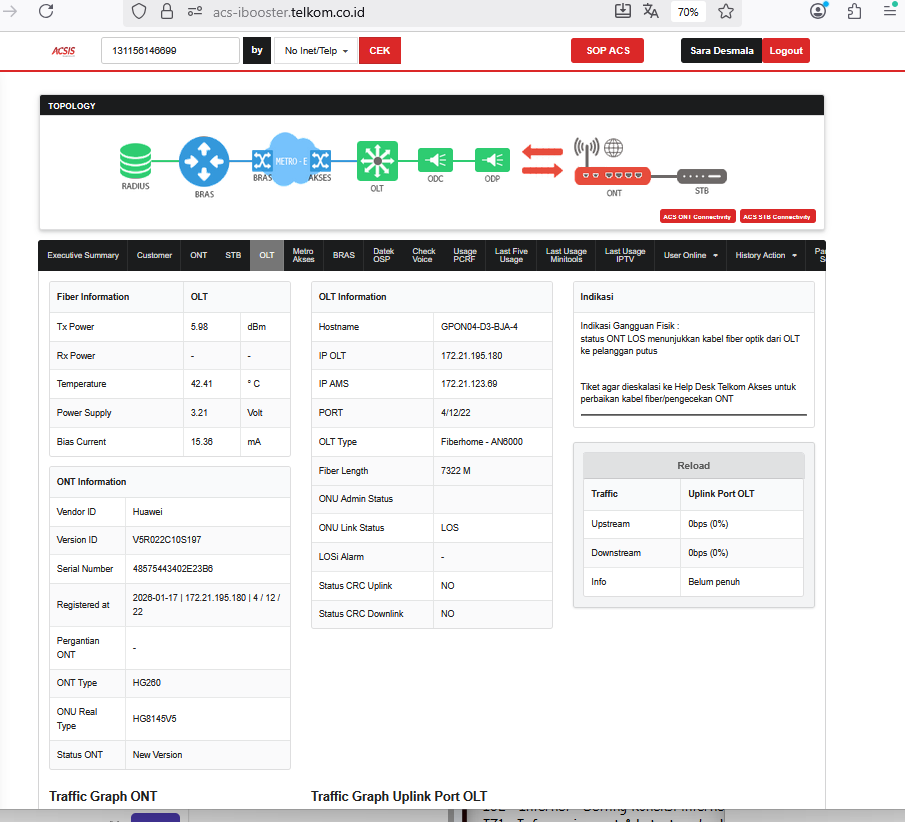Click the globe icon above ONT
The image size is (905, 822).
tap(614, 148)
